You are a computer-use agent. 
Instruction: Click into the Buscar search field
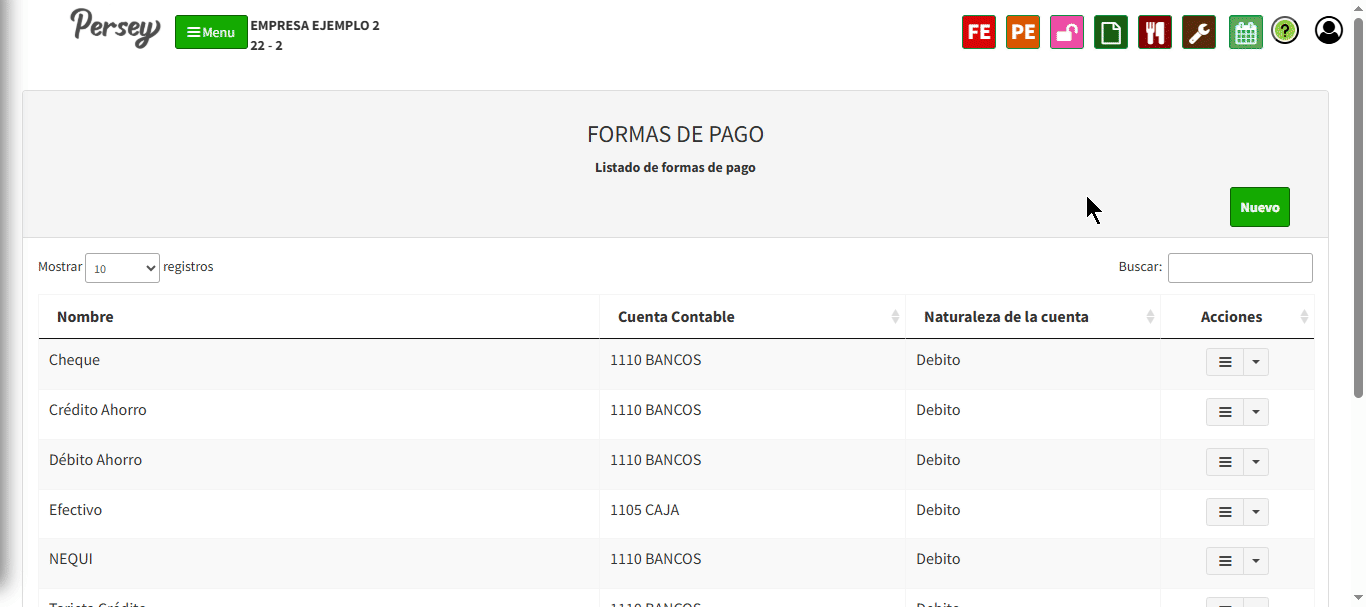point(1240,268)
